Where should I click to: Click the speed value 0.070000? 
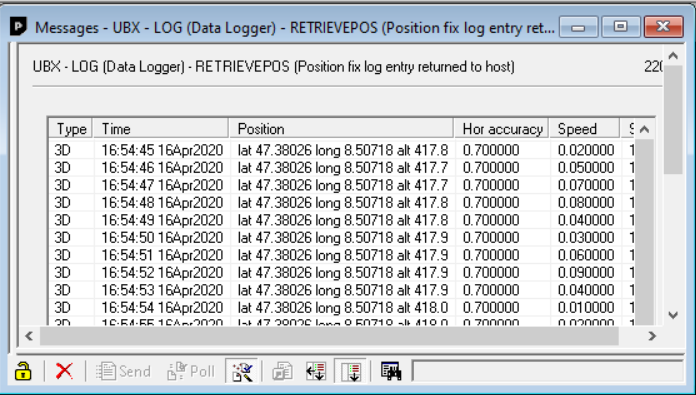[586, 185]
